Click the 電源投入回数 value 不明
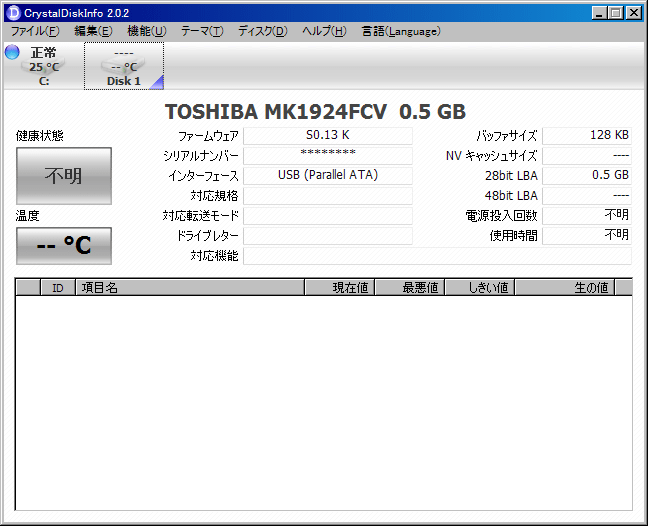 point(587,216)
